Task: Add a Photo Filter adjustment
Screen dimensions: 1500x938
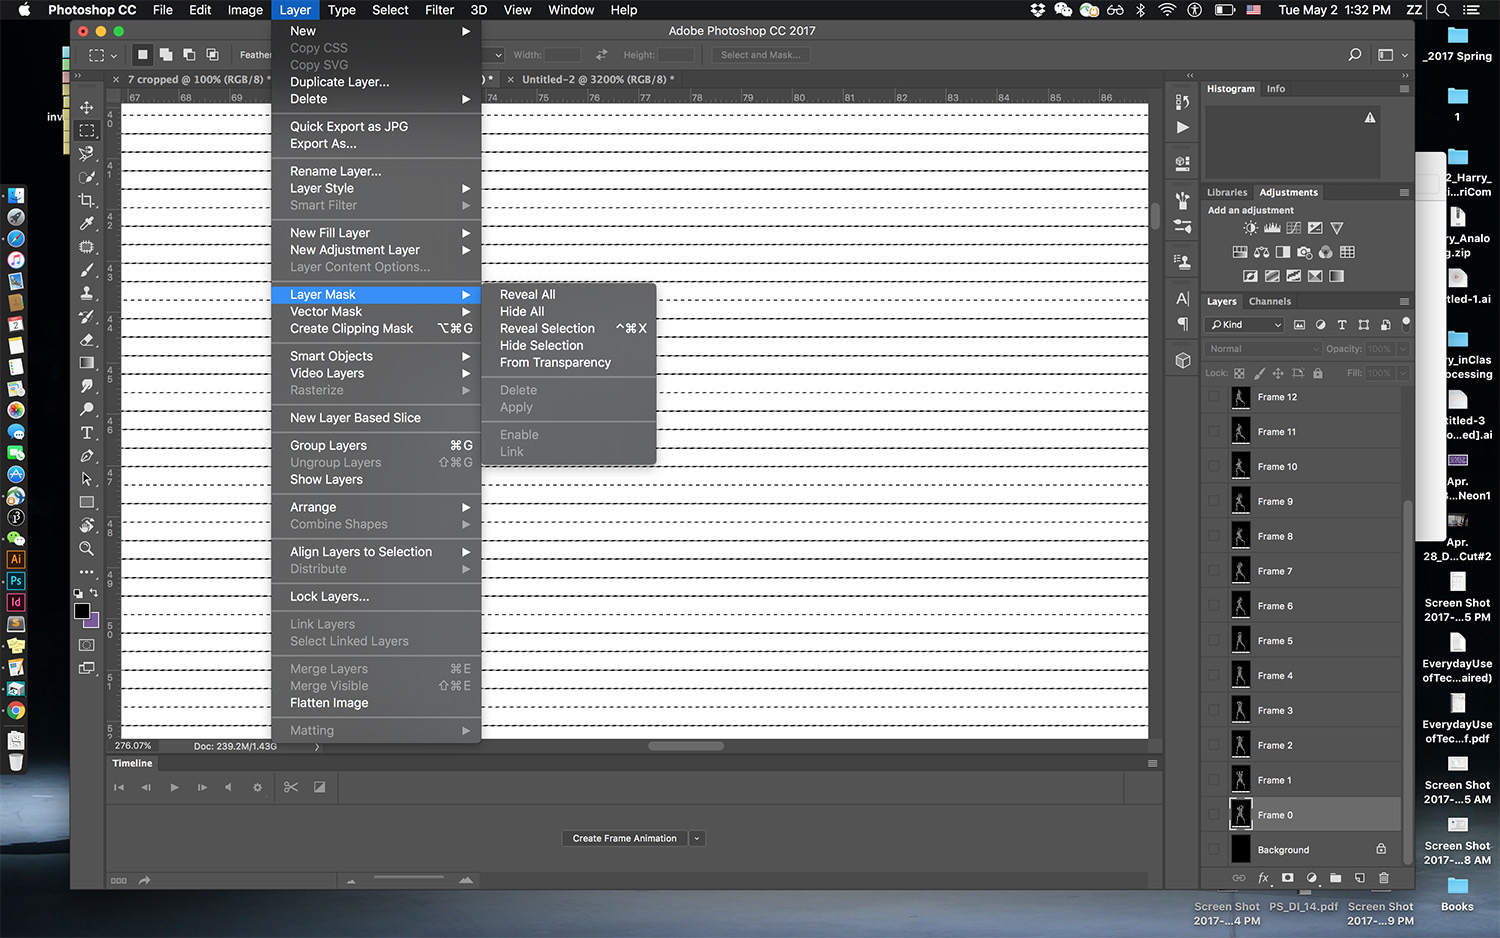Action: 1304,252
